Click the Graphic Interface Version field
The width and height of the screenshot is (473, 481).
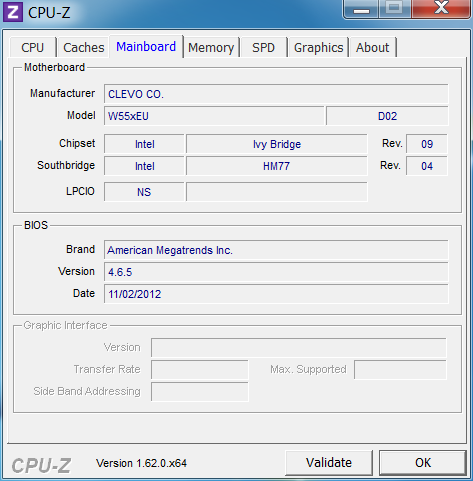299,348
